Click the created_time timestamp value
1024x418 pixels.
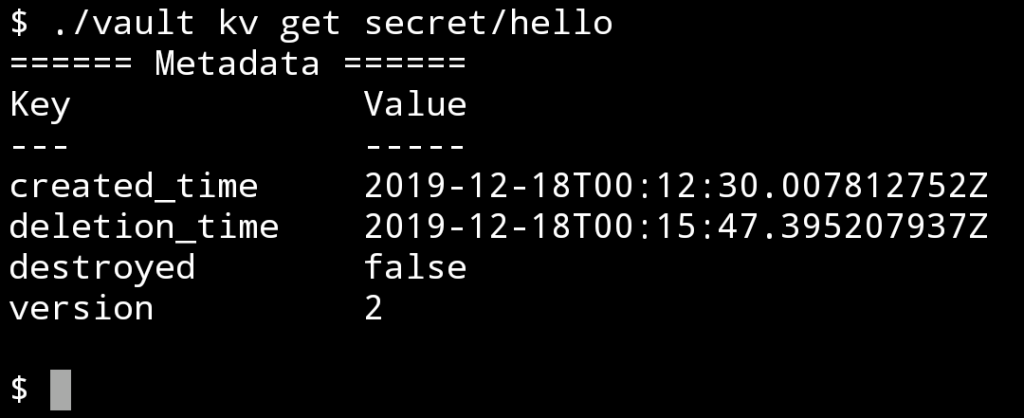click(x=676, y=186)
